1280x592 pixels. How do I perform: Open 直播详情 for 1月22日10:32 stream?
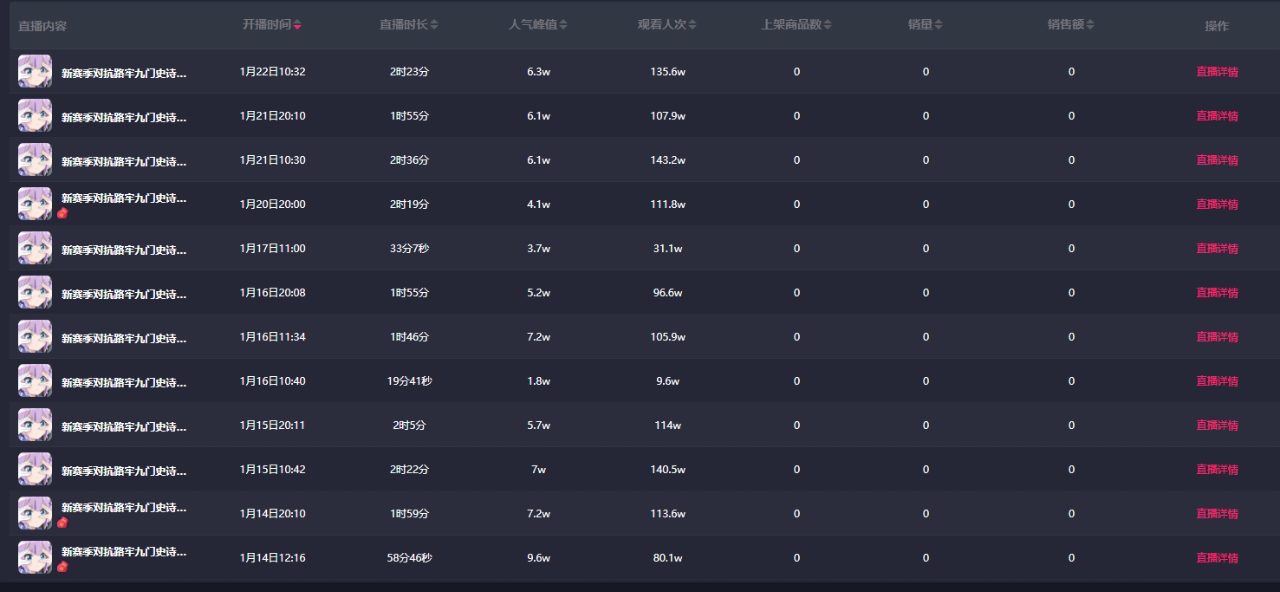1217,72
